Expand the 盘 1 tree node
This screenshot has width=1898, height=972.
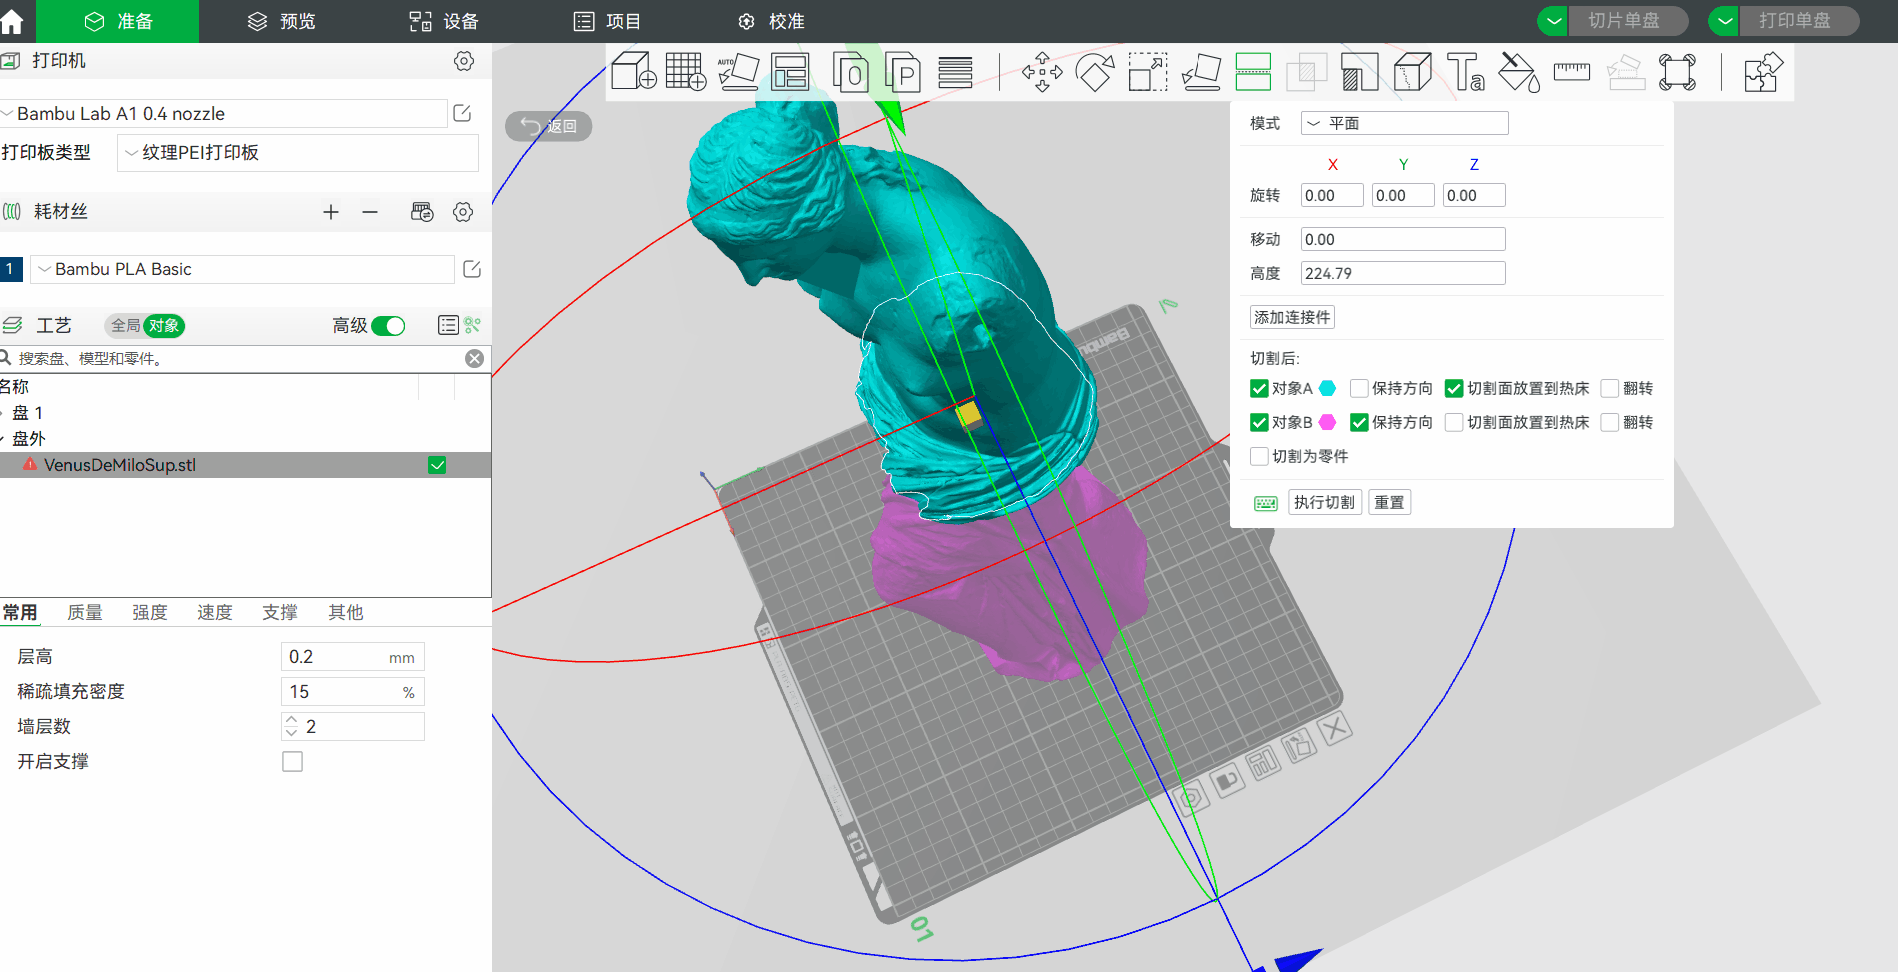[x=3, y=413]
